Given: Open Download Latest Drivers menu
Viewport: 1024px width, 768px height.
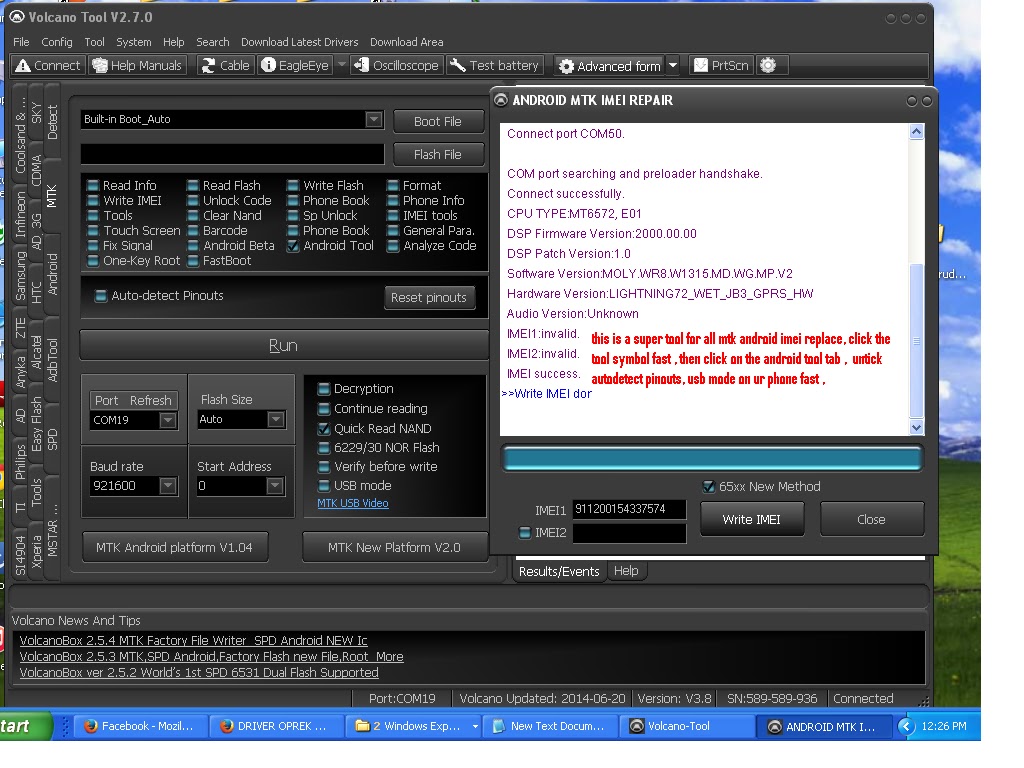Looking at the screenshot, I should tap(300, 42).
